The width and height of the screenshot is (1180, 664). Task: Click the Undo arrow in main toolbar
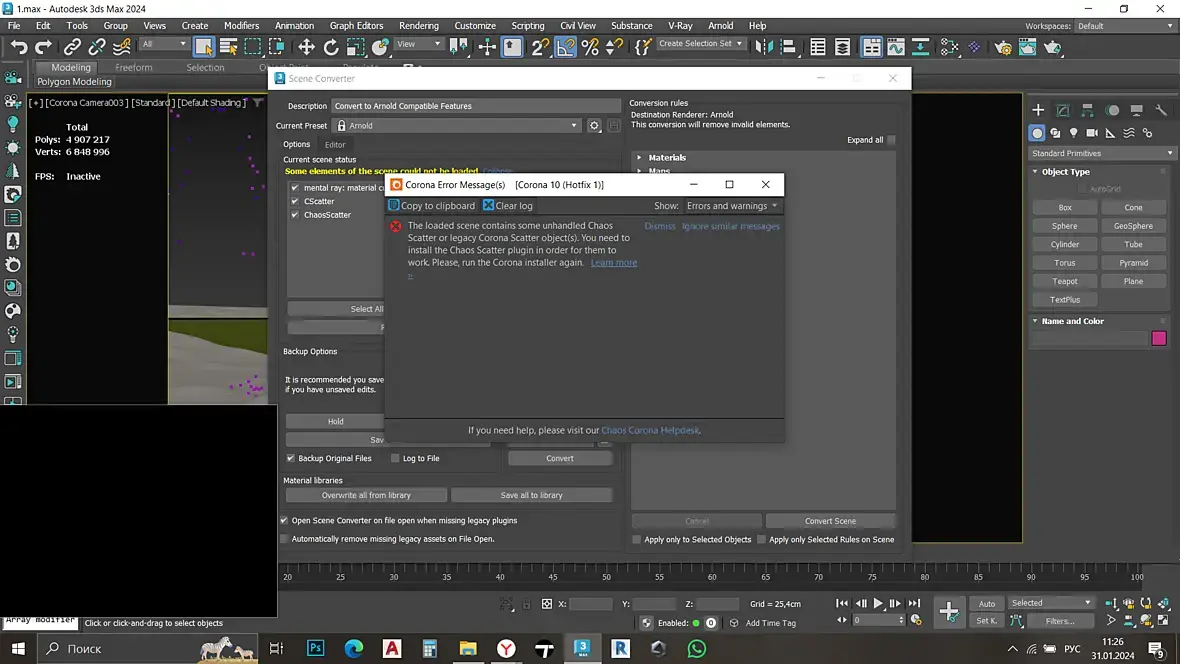18,47
